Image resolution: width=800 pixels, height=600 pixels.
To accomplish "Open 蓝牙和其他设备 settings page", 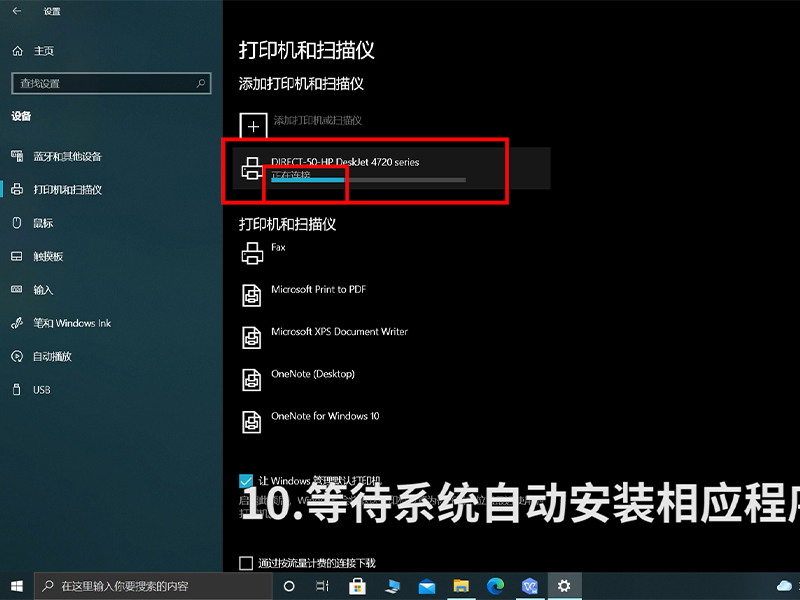I will click(x=67, y=157).
